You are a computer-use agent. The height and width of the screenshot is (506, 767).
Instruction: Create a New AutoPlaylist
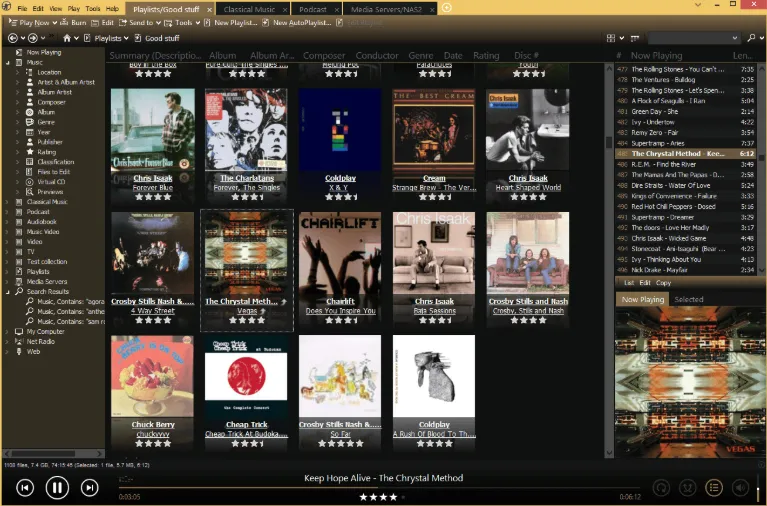[297, 23]
